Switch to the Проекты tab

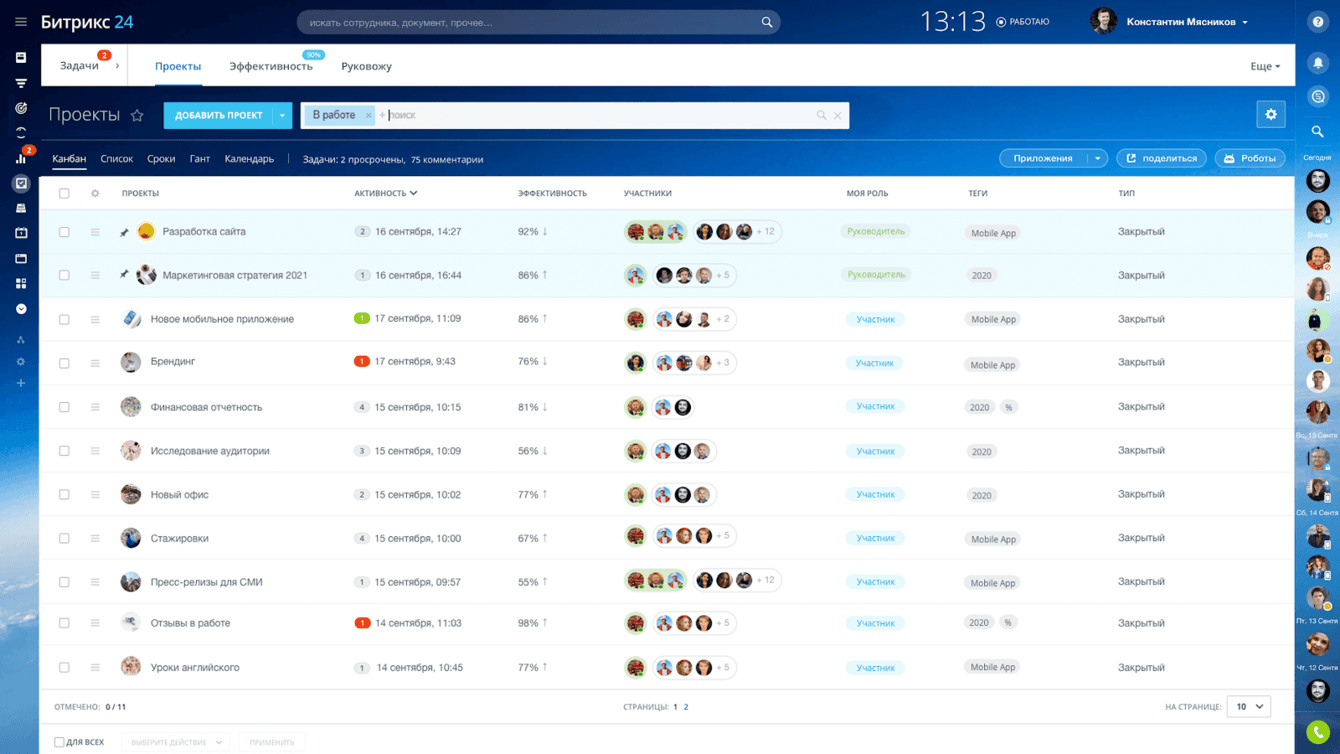[x=178, y=66]
